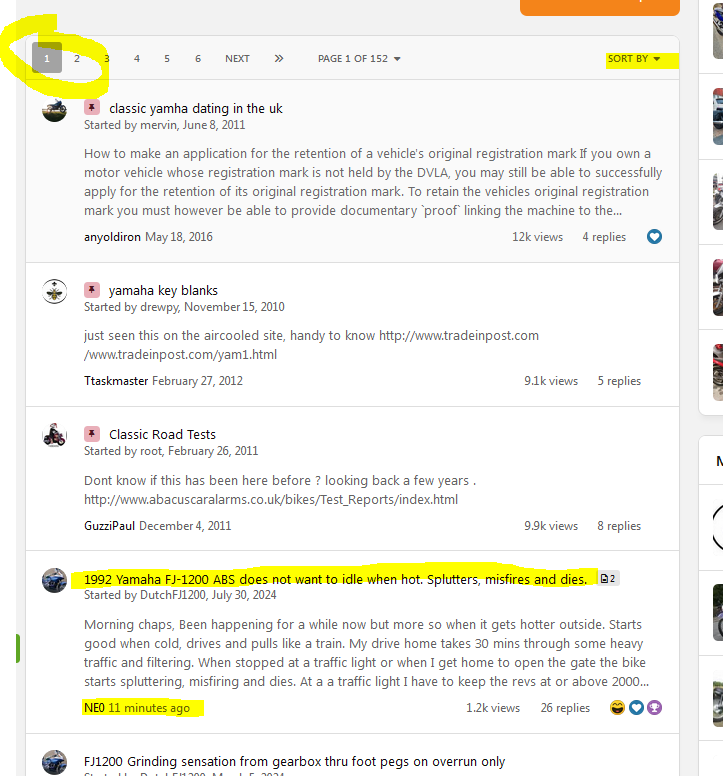Open the SORT BY dropdown
This screenshot has height=776, width=723.
click(x=634, y=58)
